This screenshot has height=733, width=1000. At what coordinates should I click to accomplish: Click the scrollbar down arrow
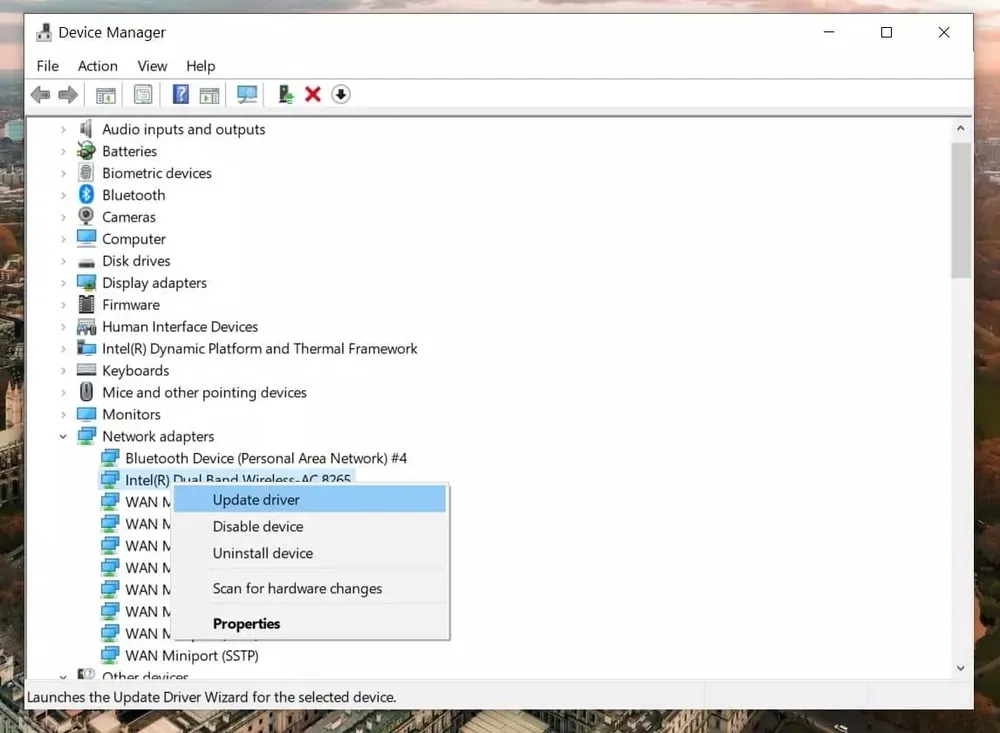[x=960, y=669]
